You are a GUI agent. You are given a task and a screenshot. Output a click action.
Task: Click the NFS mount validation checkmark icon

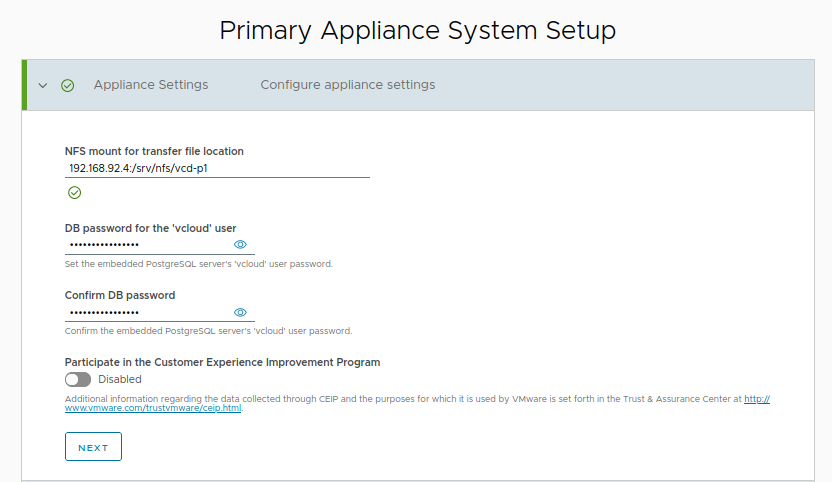point(74,193)
